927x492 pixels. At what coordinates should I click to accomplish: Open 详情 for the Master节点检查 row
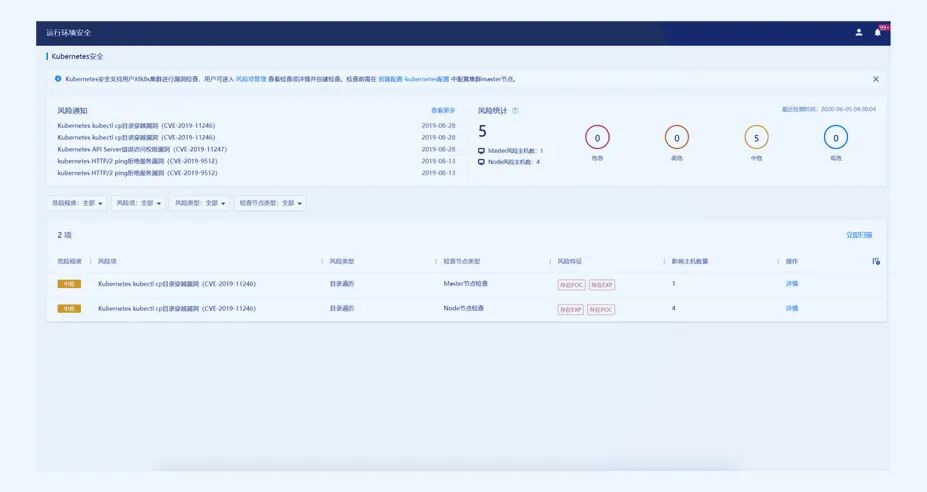click(x=792, y=284)
